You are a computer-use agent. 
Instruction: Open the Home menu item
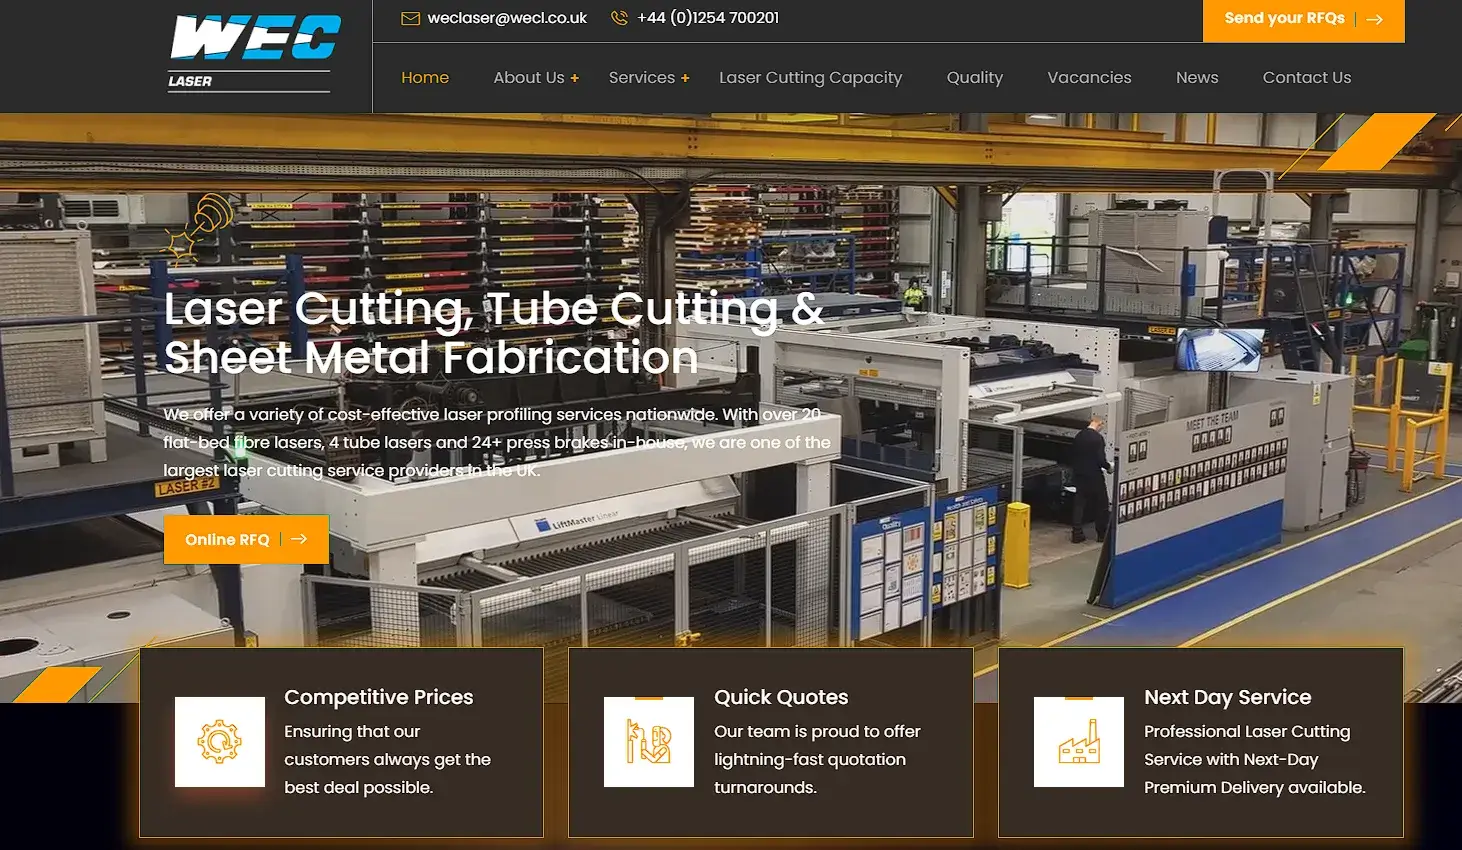click(x=425, y=78)
